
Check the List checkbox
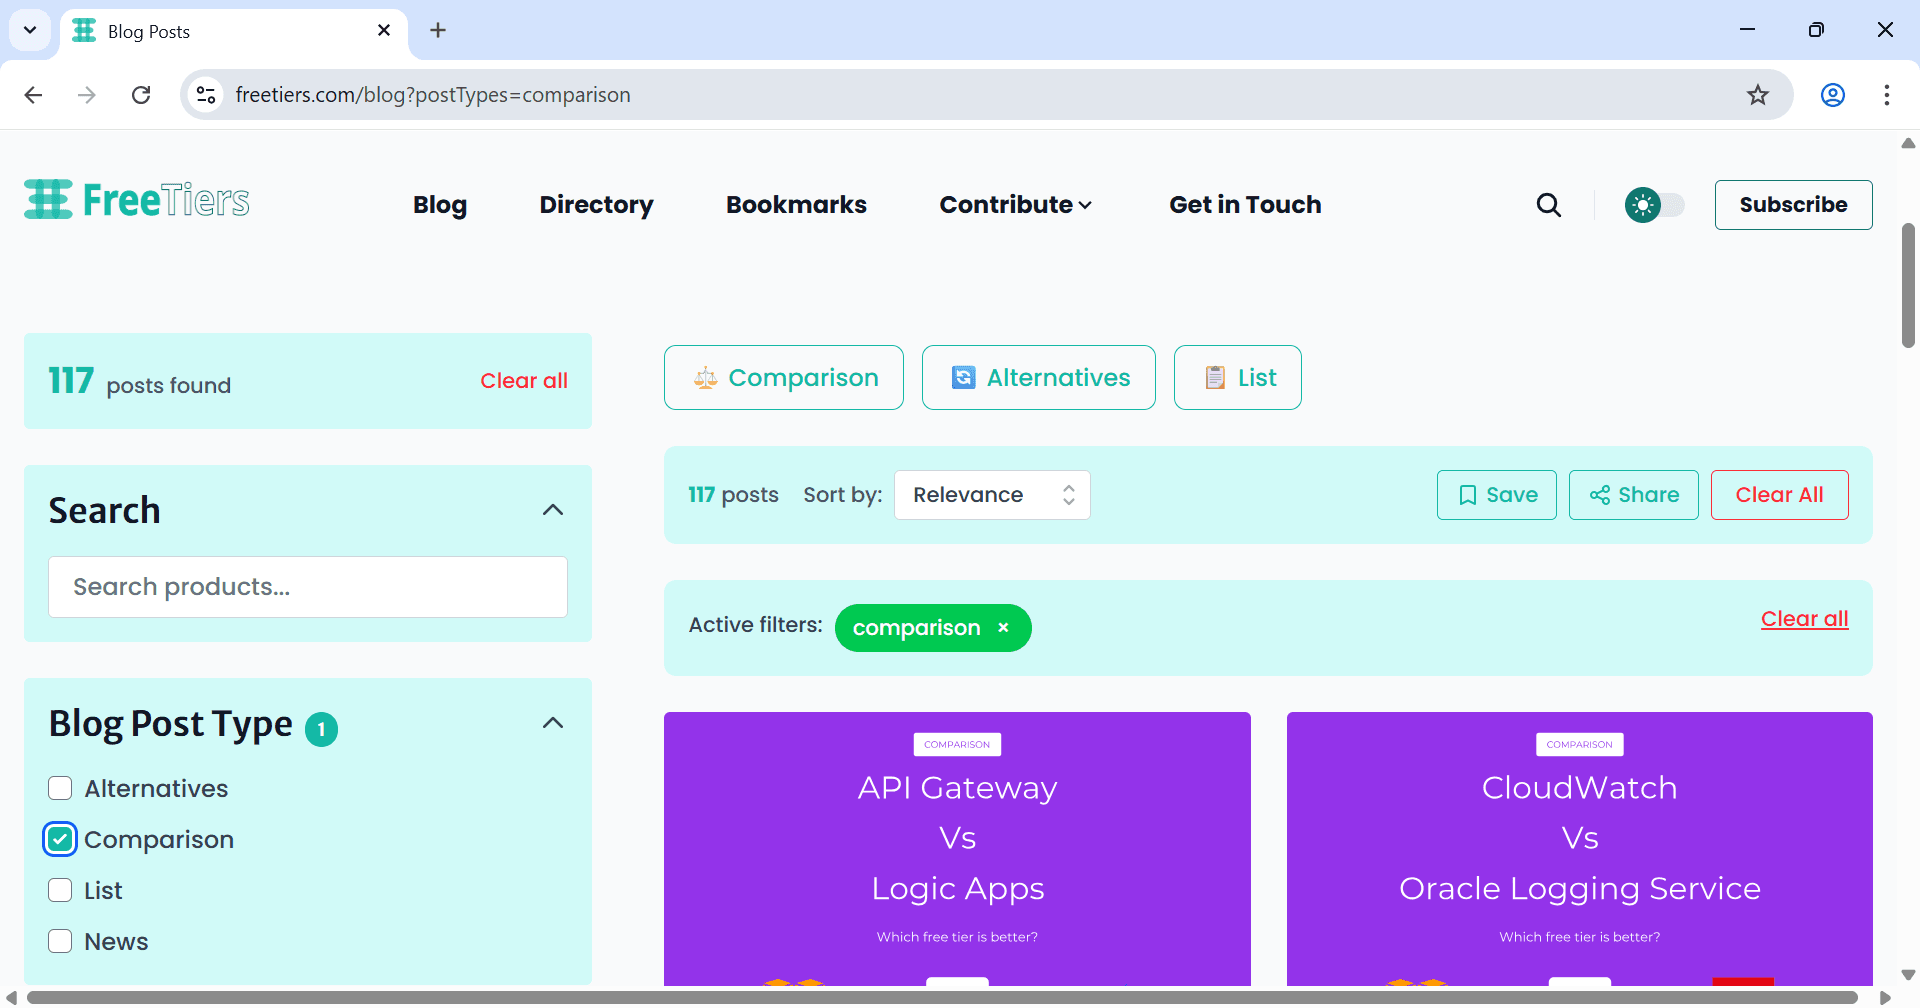(x=60, y=891)
